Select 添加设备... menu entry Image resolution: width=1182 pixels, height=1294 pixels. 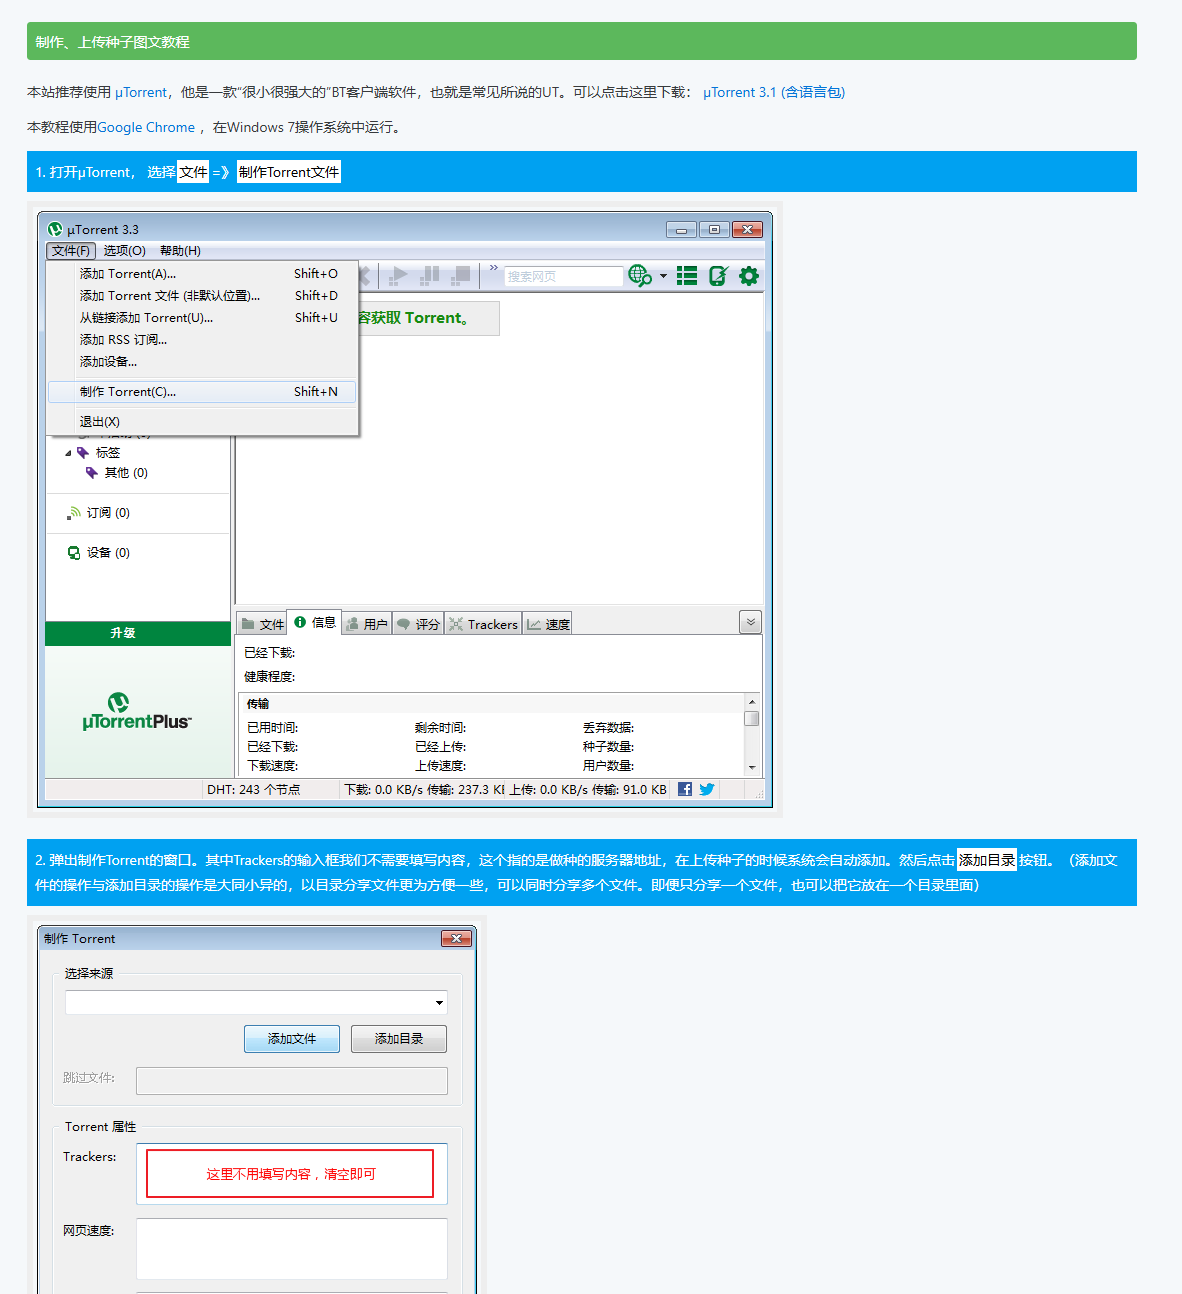pyautogui.click(x=202, y=362)
